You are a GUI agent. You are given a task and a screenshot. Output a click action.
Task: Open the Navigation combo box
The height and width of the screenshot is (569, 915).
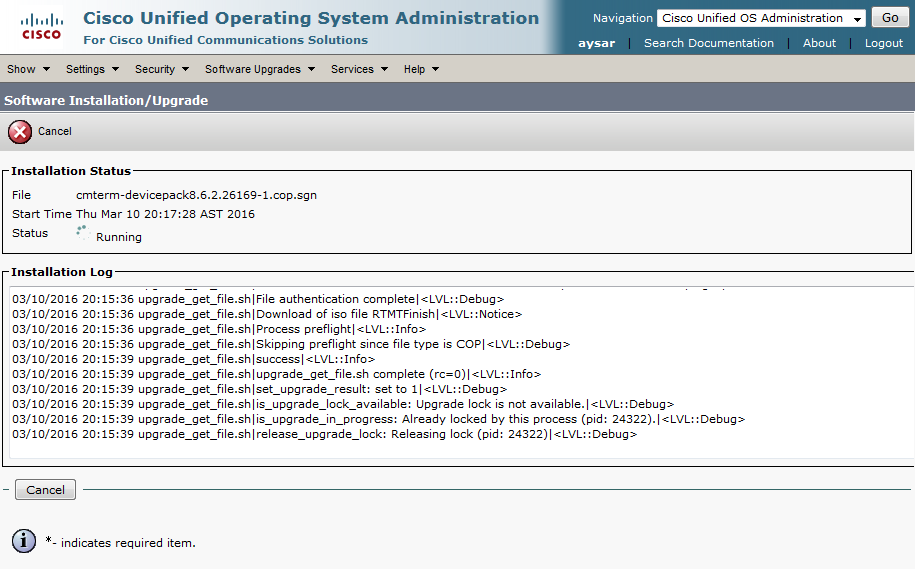click(x=761, y=18)
